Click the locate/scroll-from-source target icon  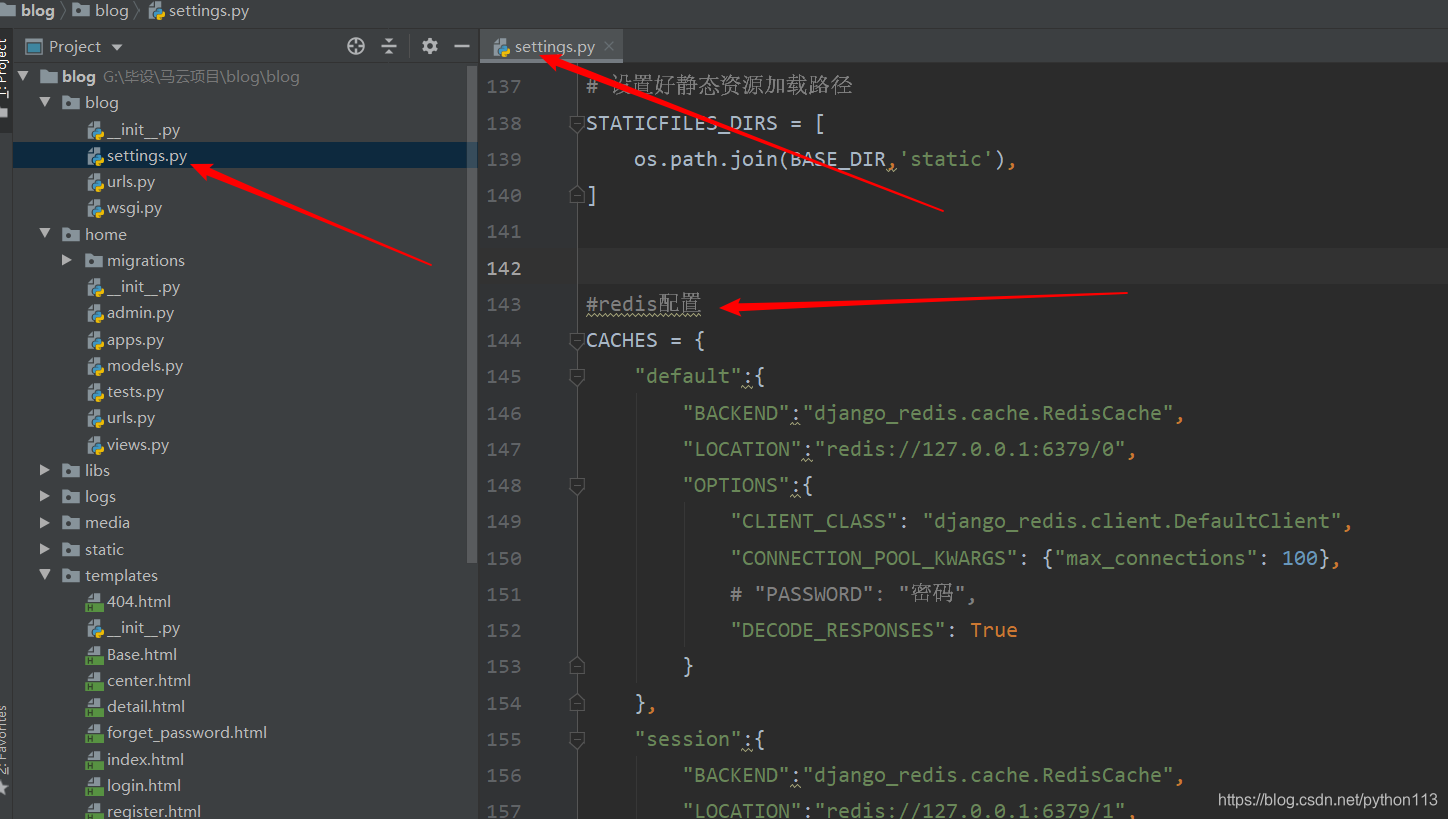[x=356, y=46]
